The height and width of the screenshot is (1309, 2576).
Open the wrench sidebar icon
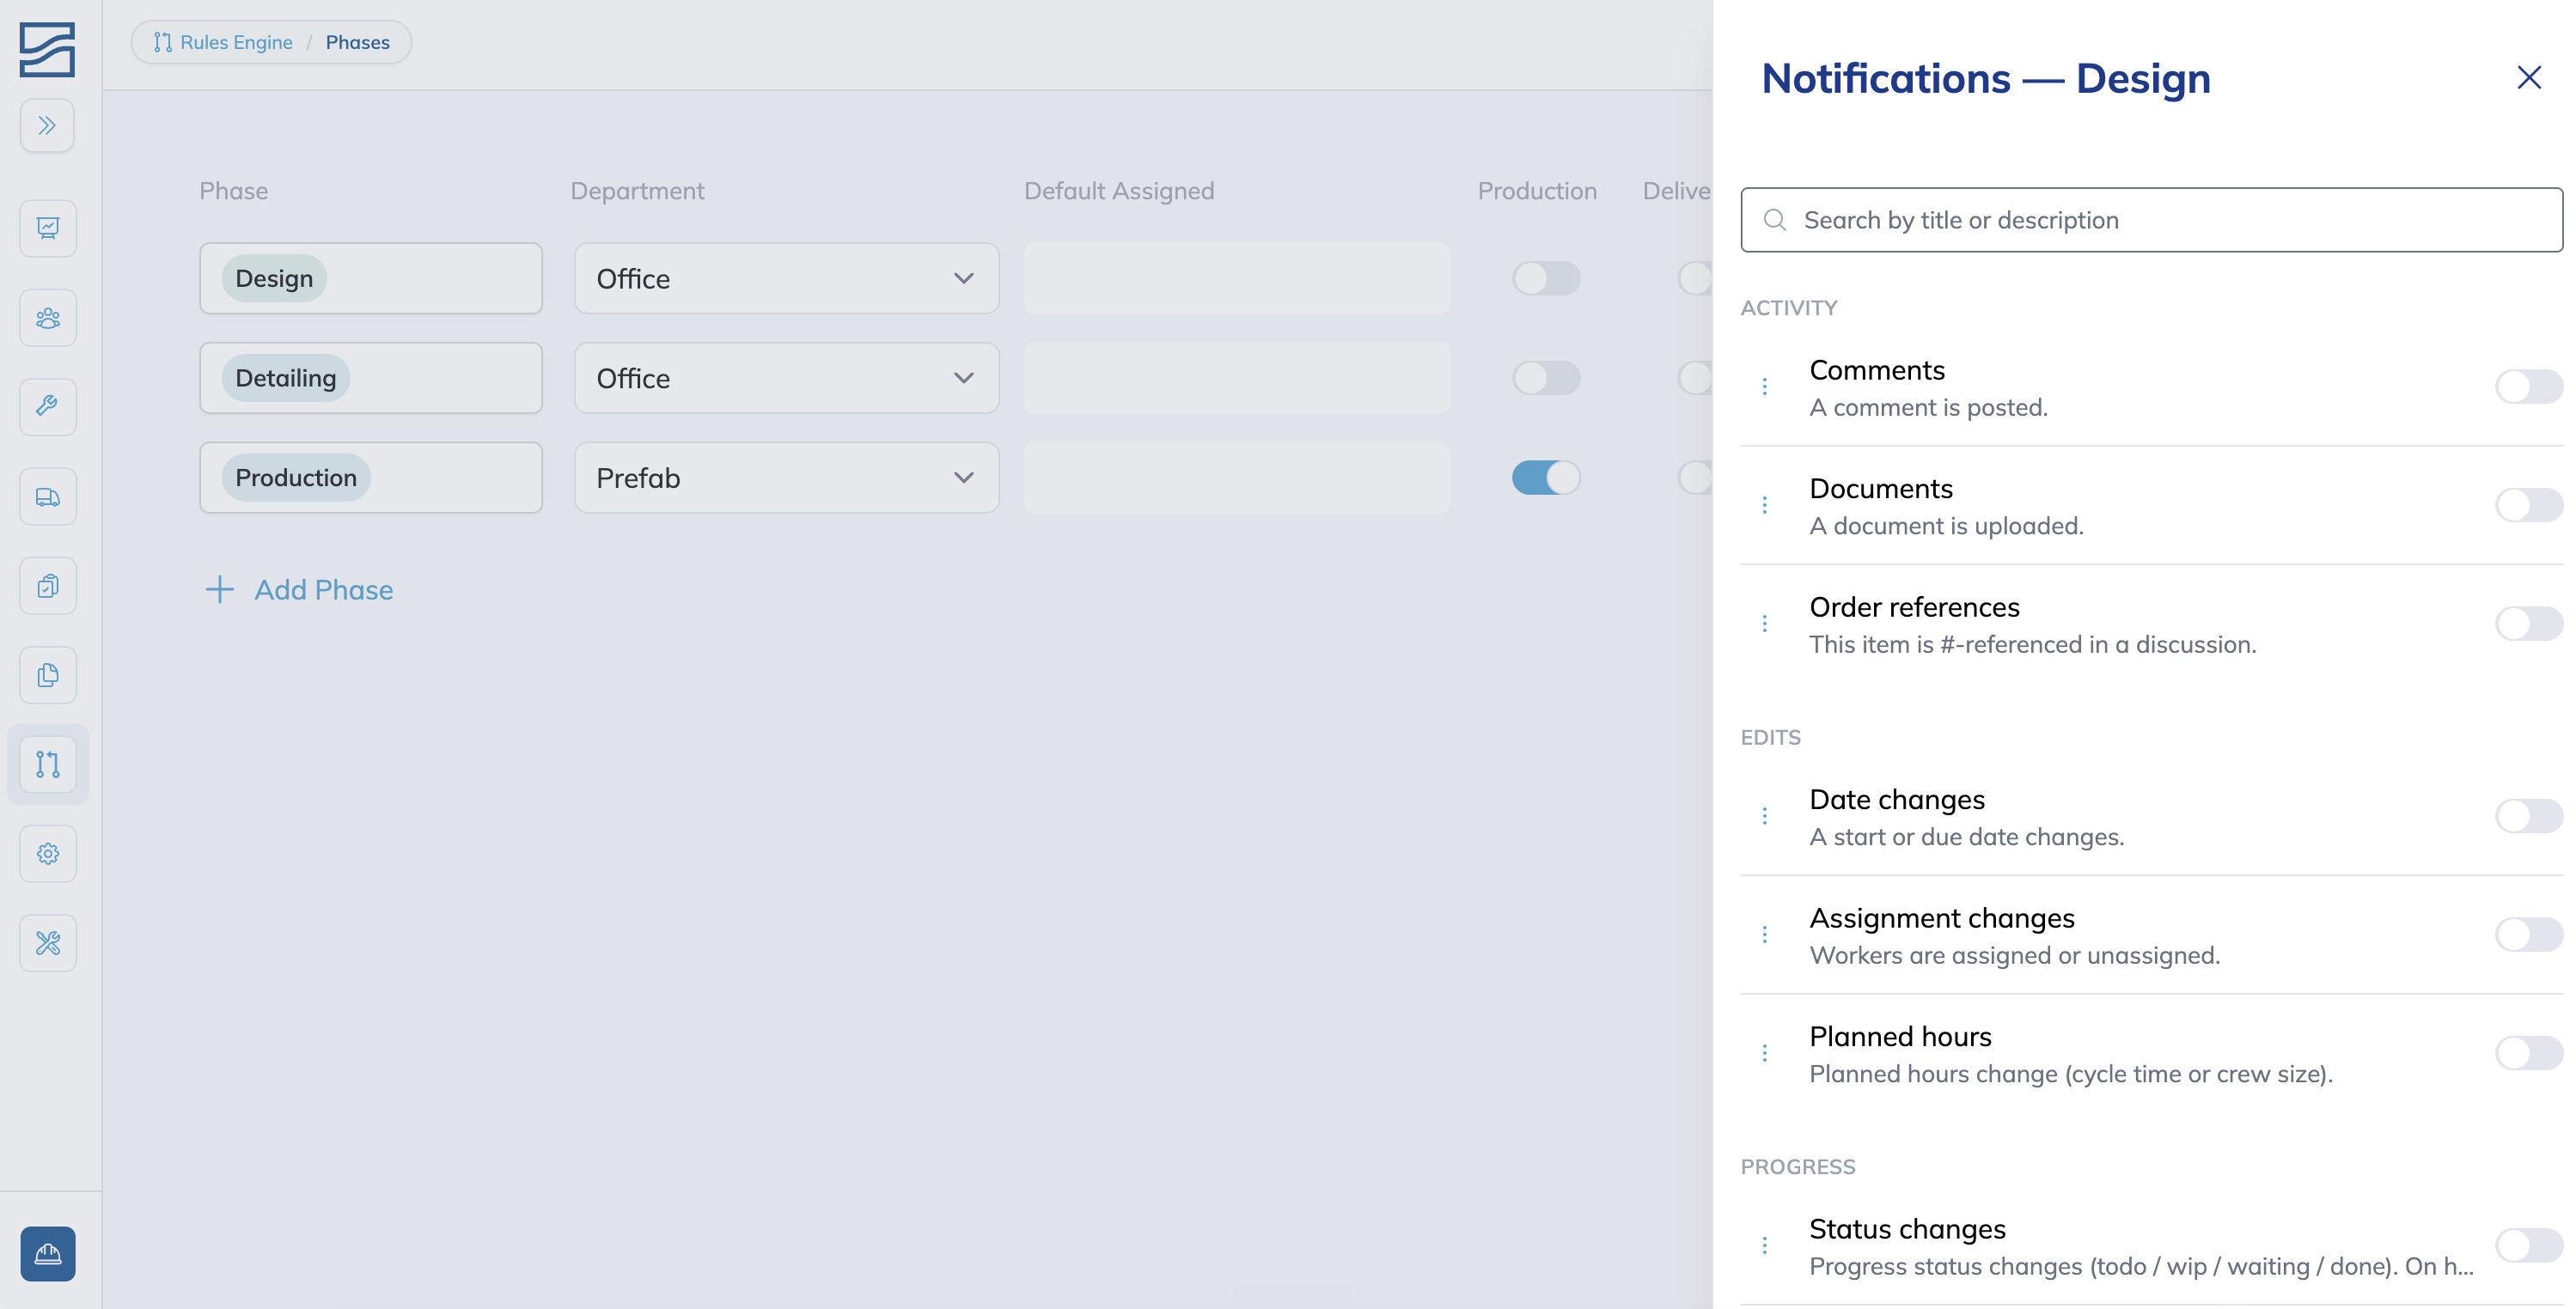[47, 407]
